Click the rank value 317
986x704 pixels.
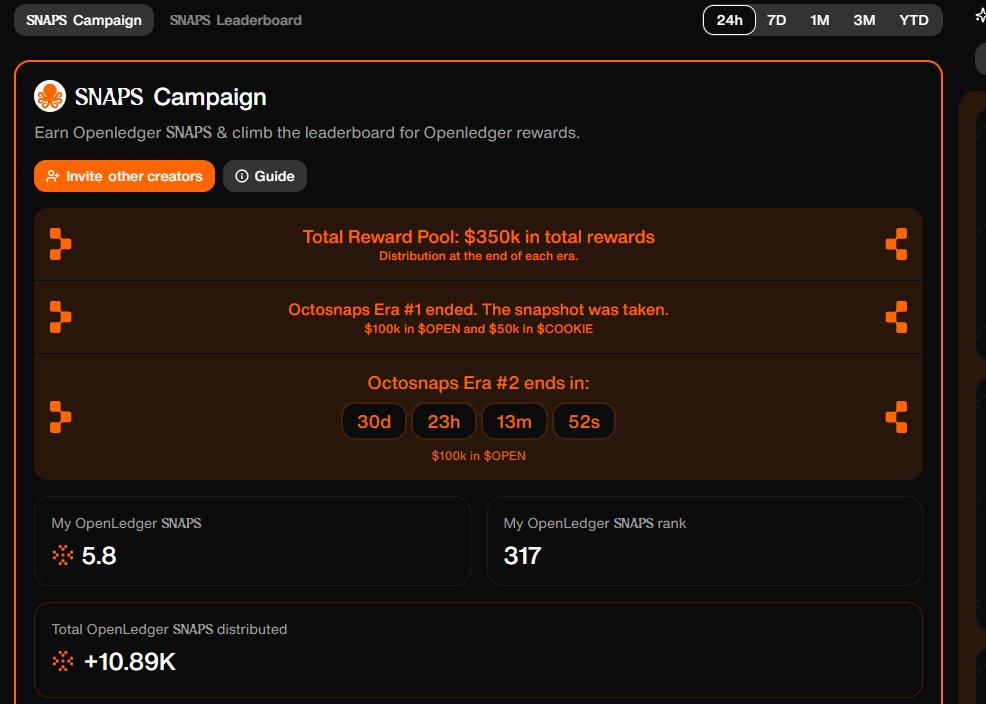(523, 556)
